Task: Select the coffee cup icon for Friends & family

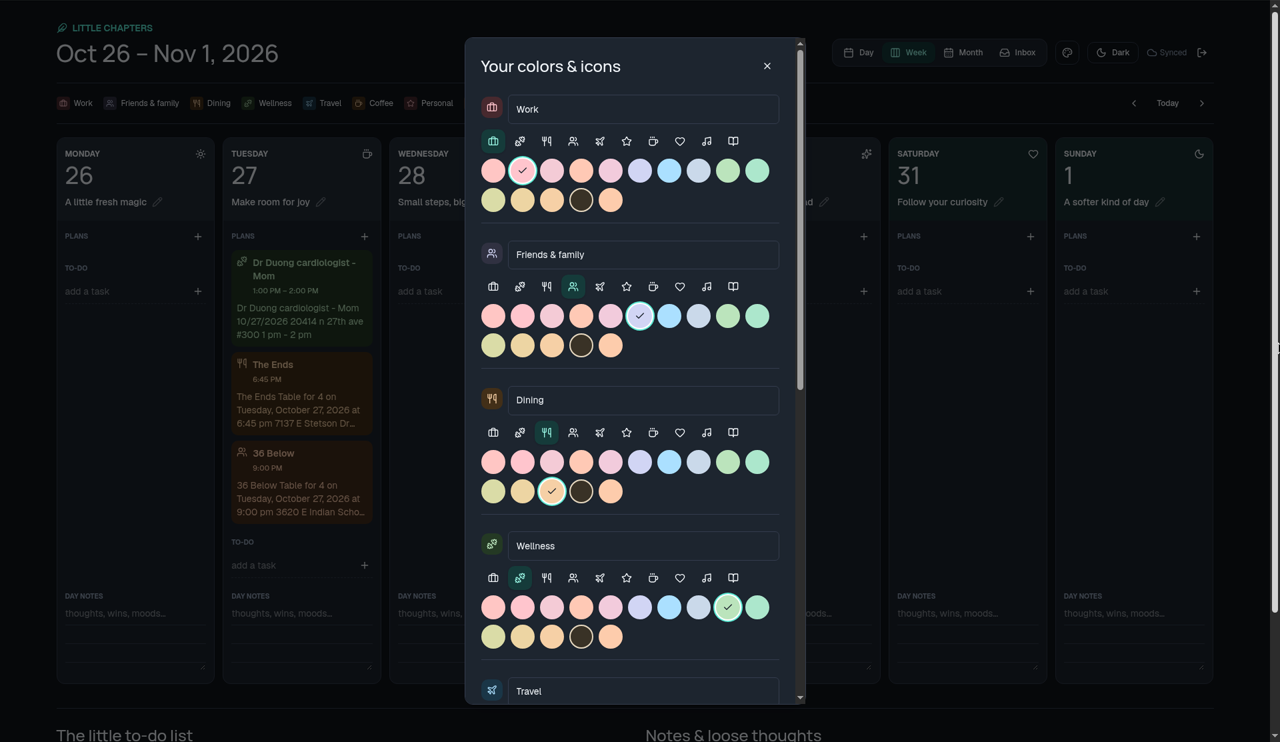Action: (653, 287)
